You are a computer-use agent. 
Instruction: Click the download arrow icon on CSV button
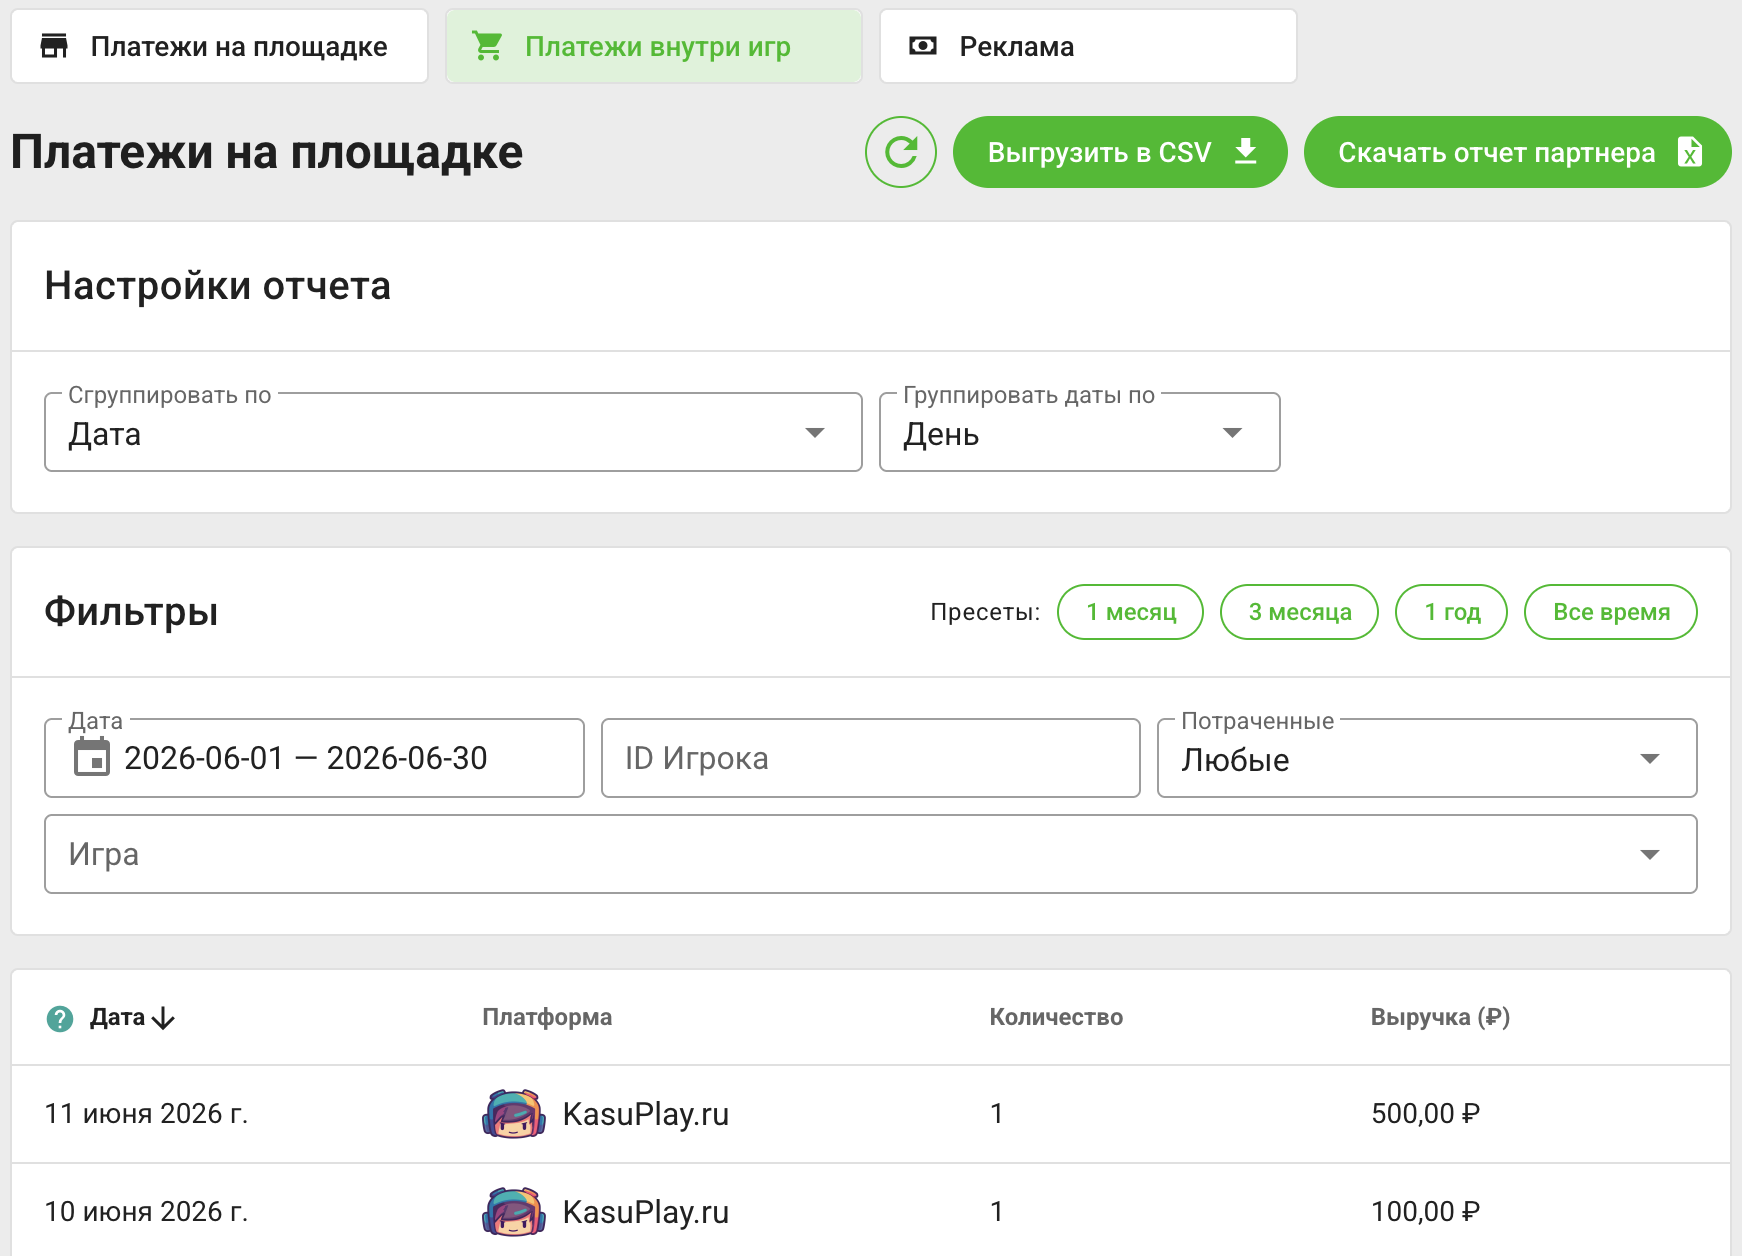(1246, 152)
